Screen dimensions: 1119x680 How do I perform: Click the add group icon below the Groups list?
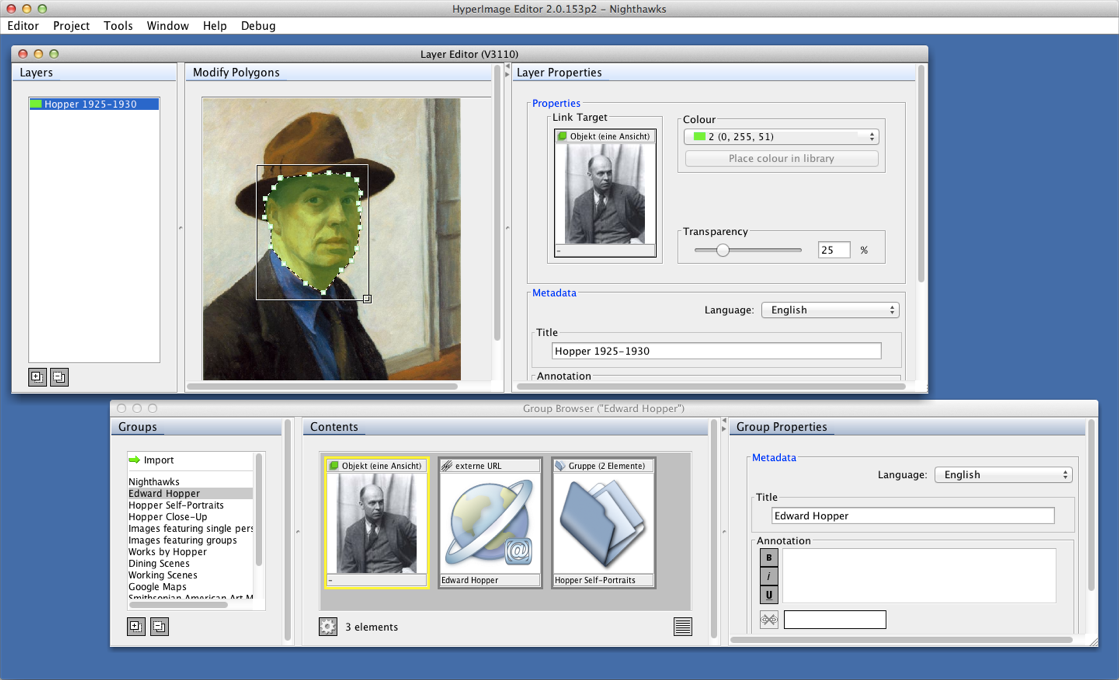(x=136, y=627)
